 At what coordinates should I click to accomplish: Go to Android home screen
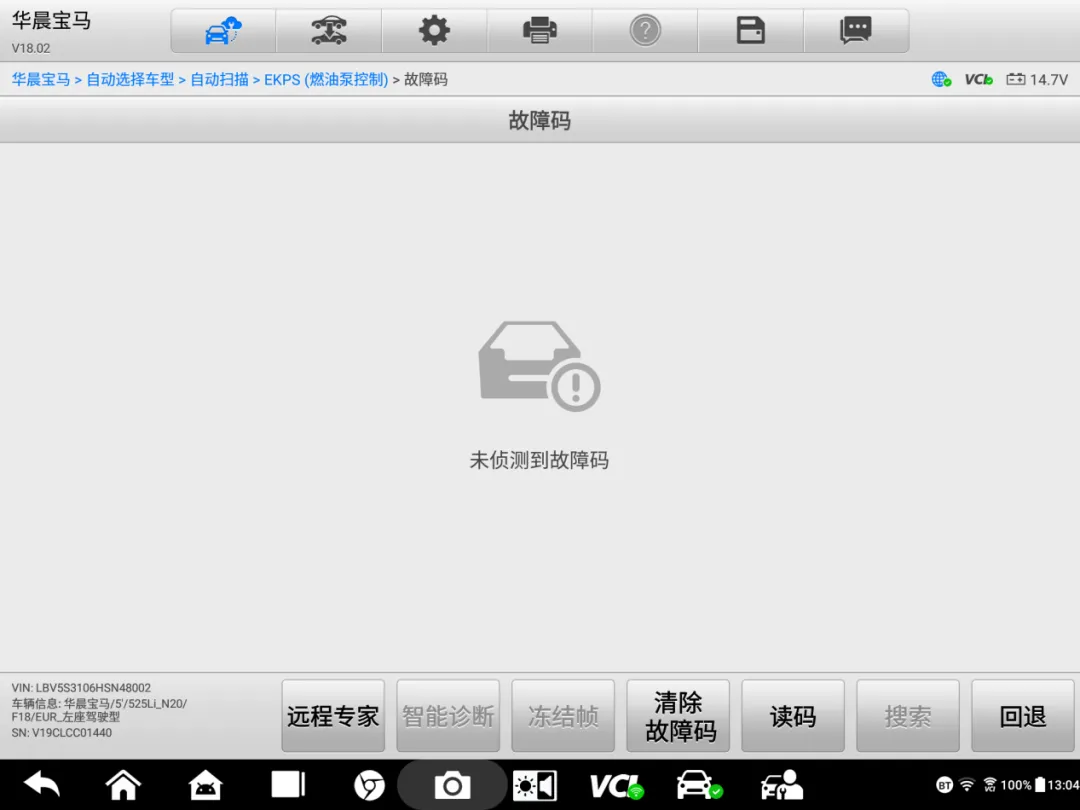pos(123,785)
